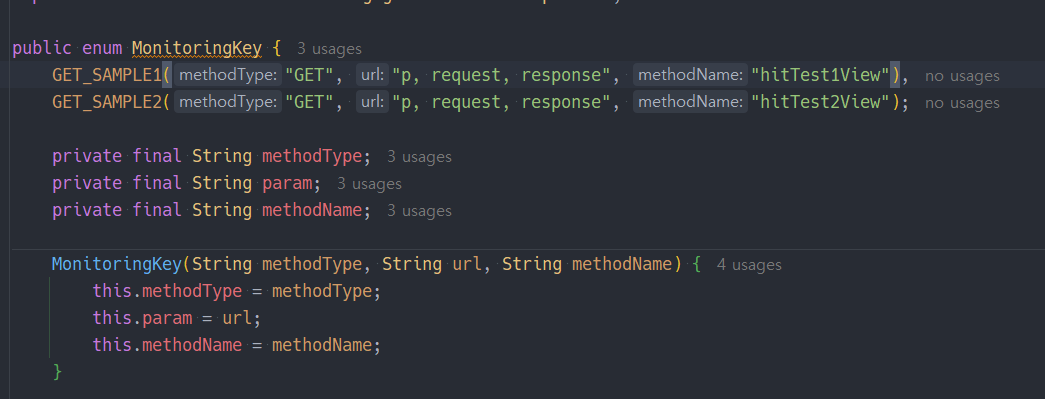Open the '4 usages' hint beside the constructor
The height and width of the screenshot is (399, 1045).
pyautogui.click(x=749, y=265)
